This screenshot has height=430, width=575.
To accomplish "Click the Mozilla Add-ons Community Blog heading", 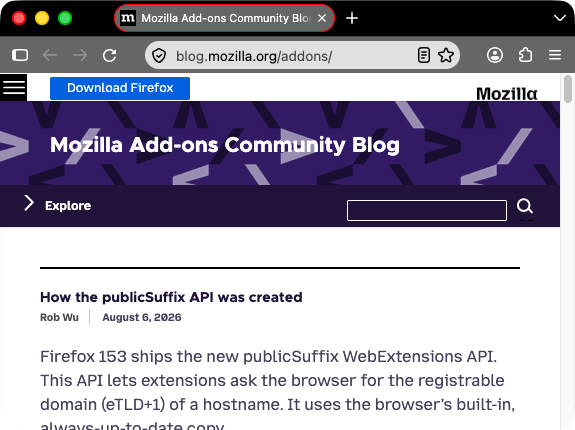I will tap(225, 145).
